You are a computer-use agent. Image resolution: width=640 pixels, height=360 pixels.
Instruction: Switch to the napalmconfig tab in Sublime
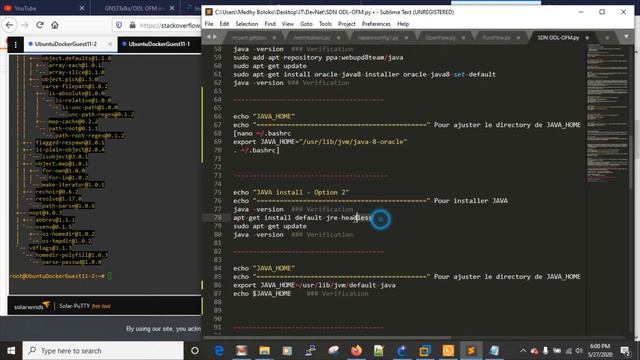point(378,38)
